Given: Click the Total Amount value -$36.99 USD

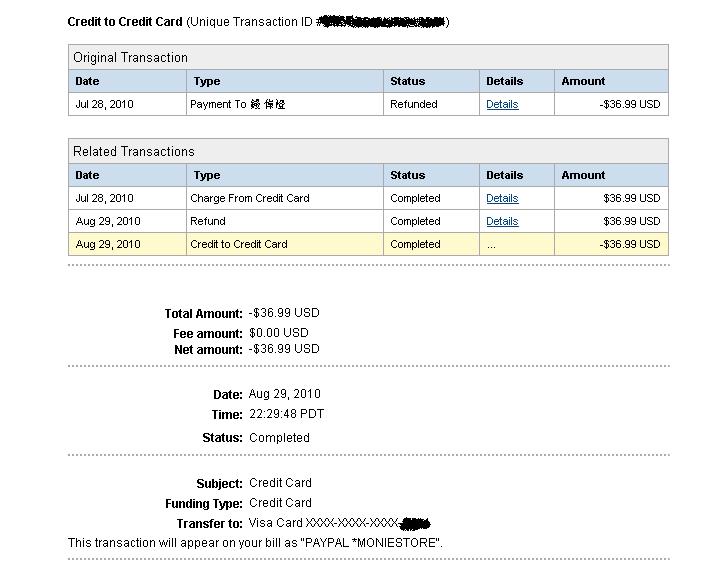Looking at the screenshot, I should pos(284,313).
